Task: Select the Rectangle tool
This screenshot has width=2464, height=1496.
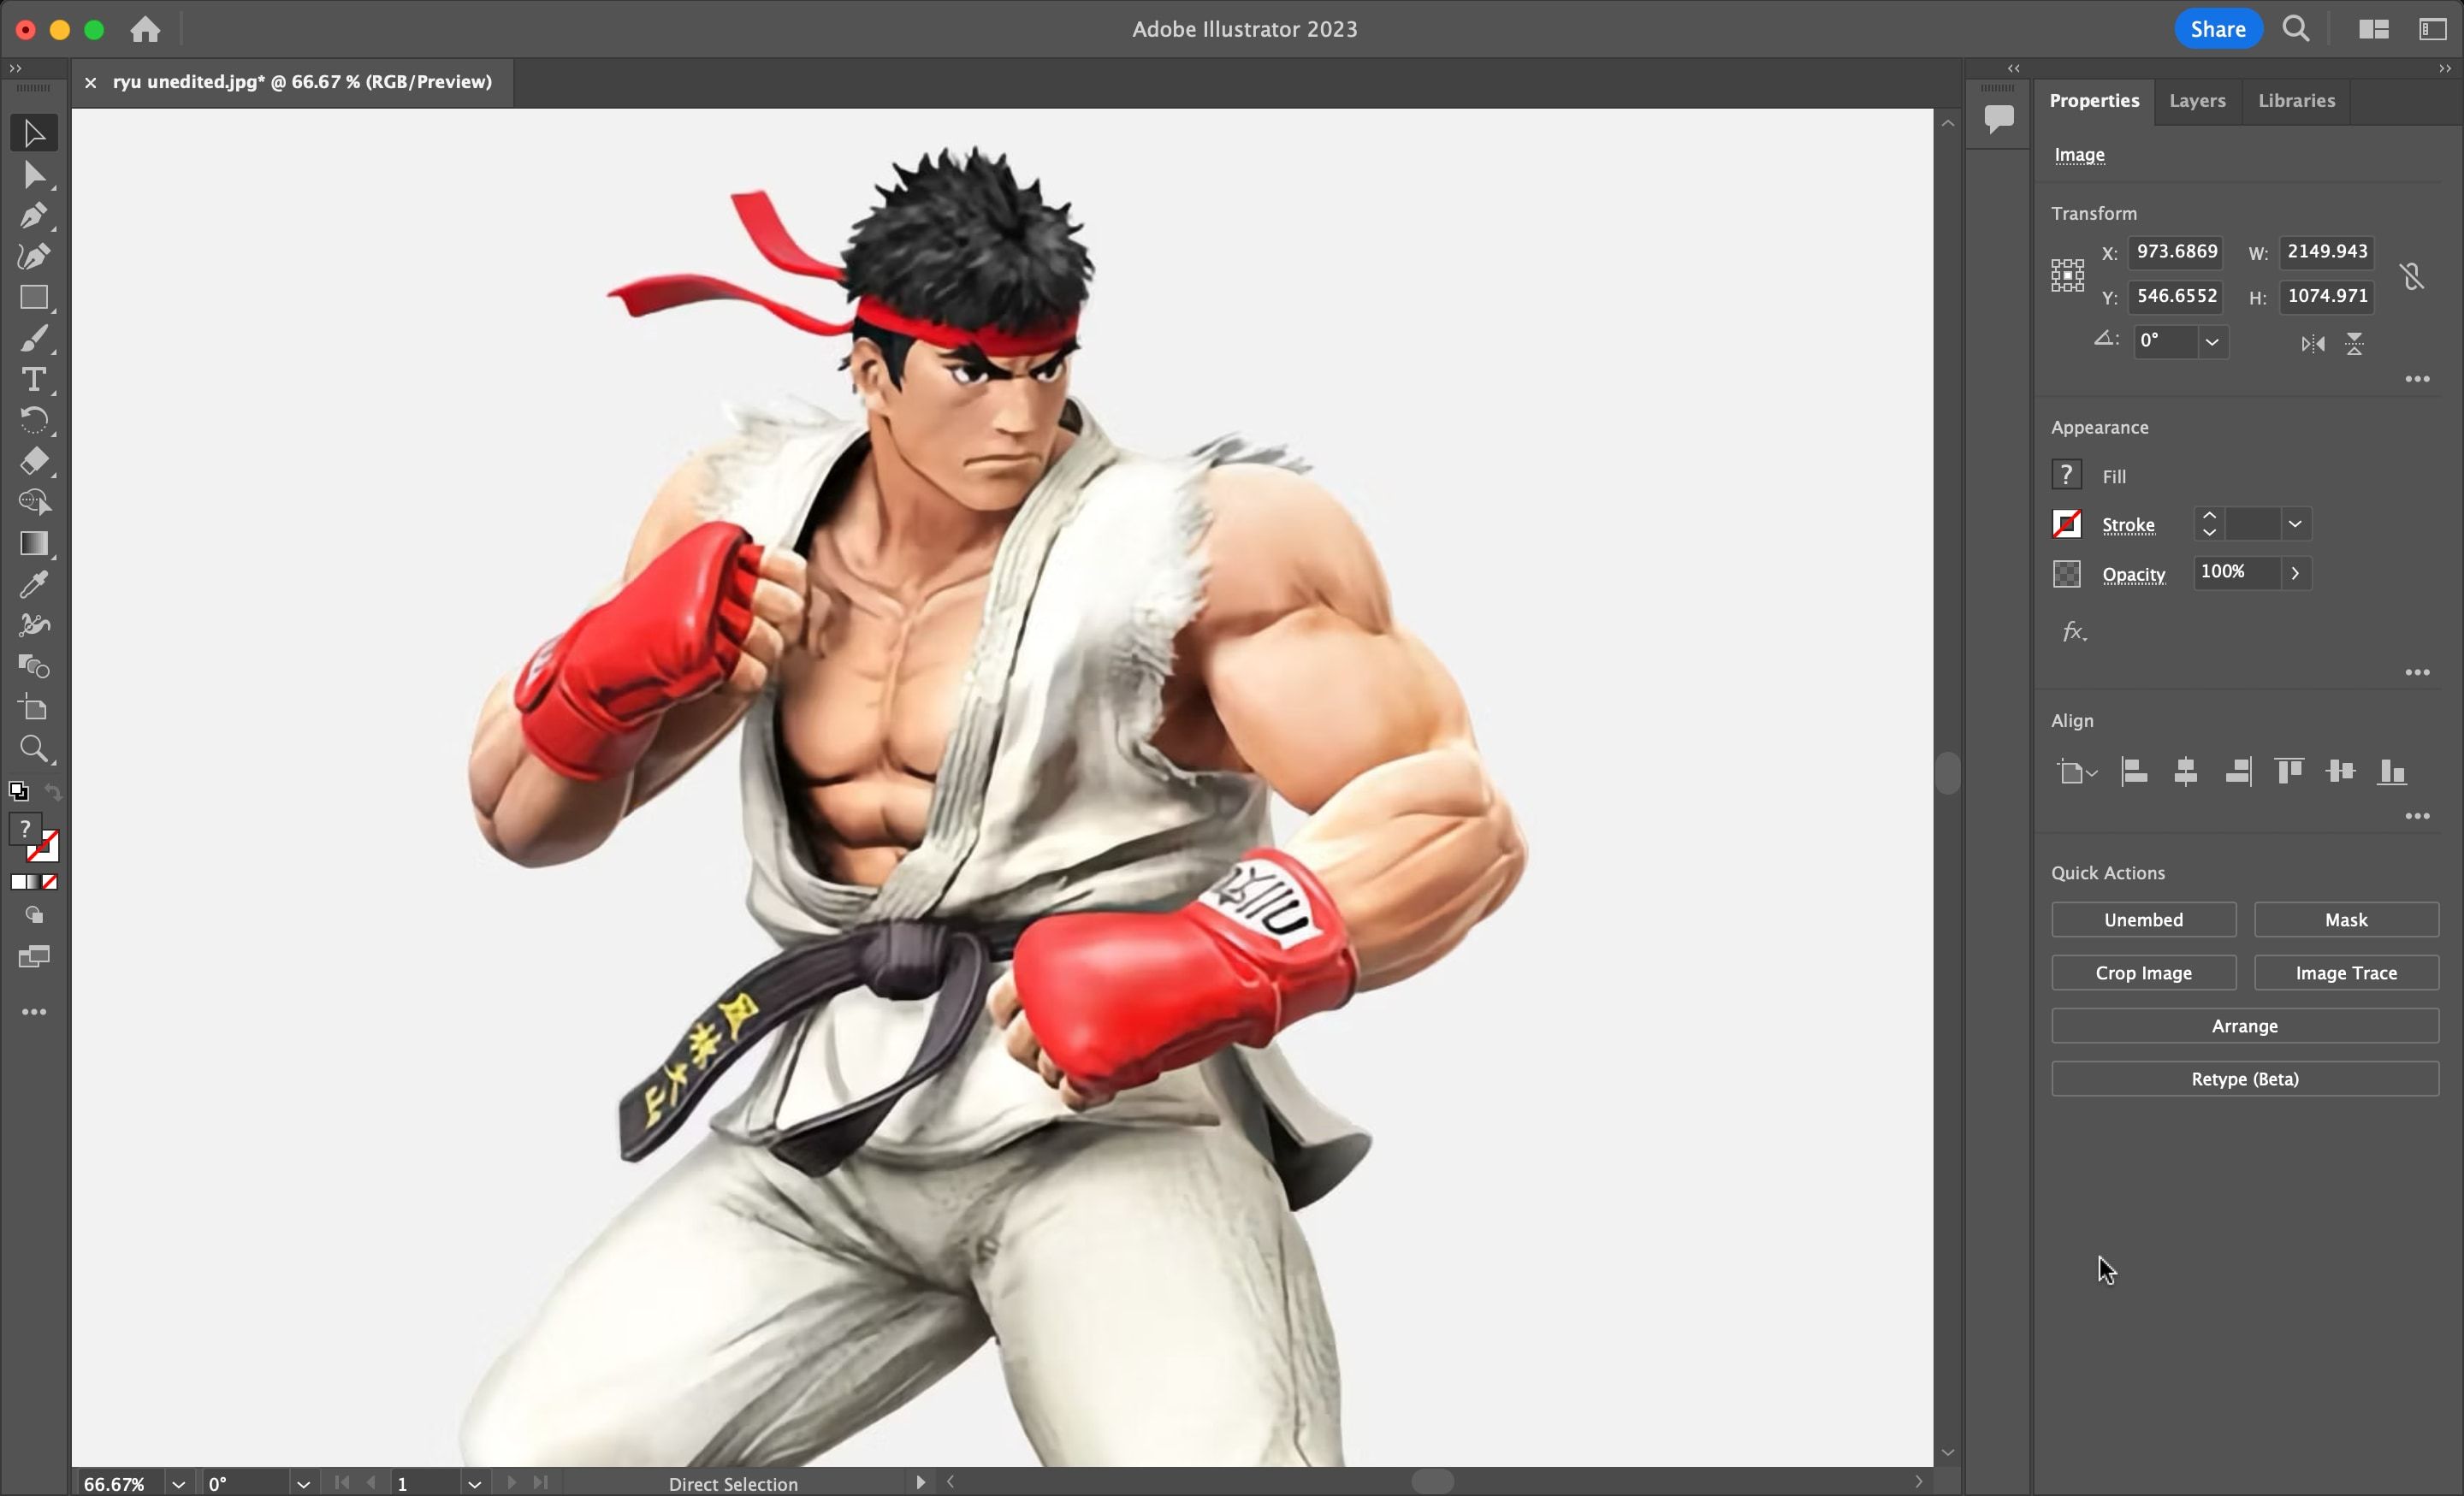Action: click(33, 298)
